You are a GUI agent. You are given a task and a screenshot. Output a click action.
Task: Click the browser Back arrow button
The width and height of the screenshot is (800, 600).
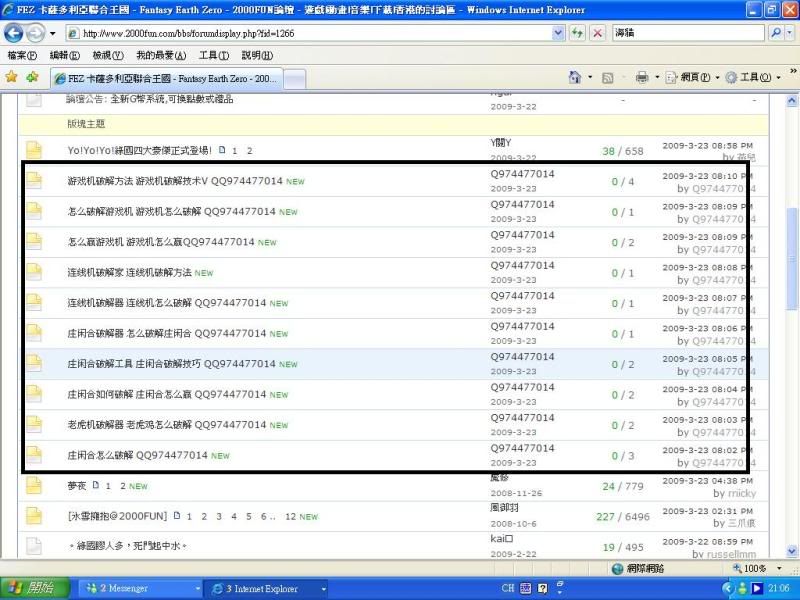(x=15, y=33)
